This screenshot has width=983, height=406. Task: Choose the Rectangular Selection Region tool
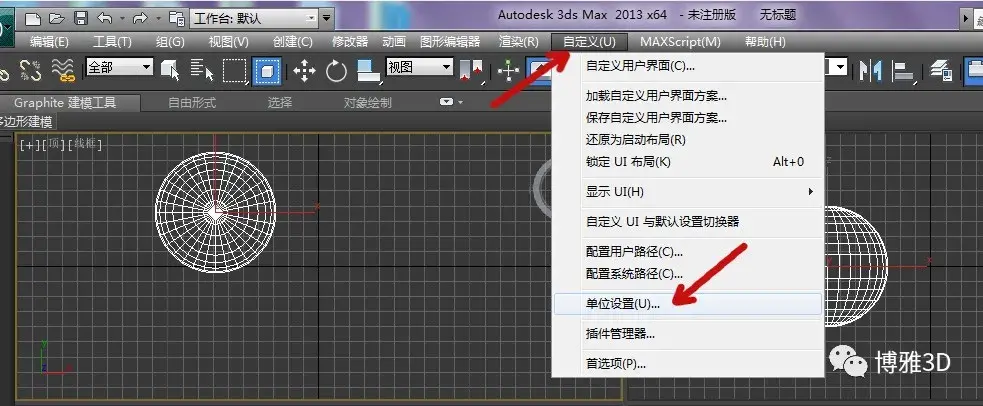235,71
